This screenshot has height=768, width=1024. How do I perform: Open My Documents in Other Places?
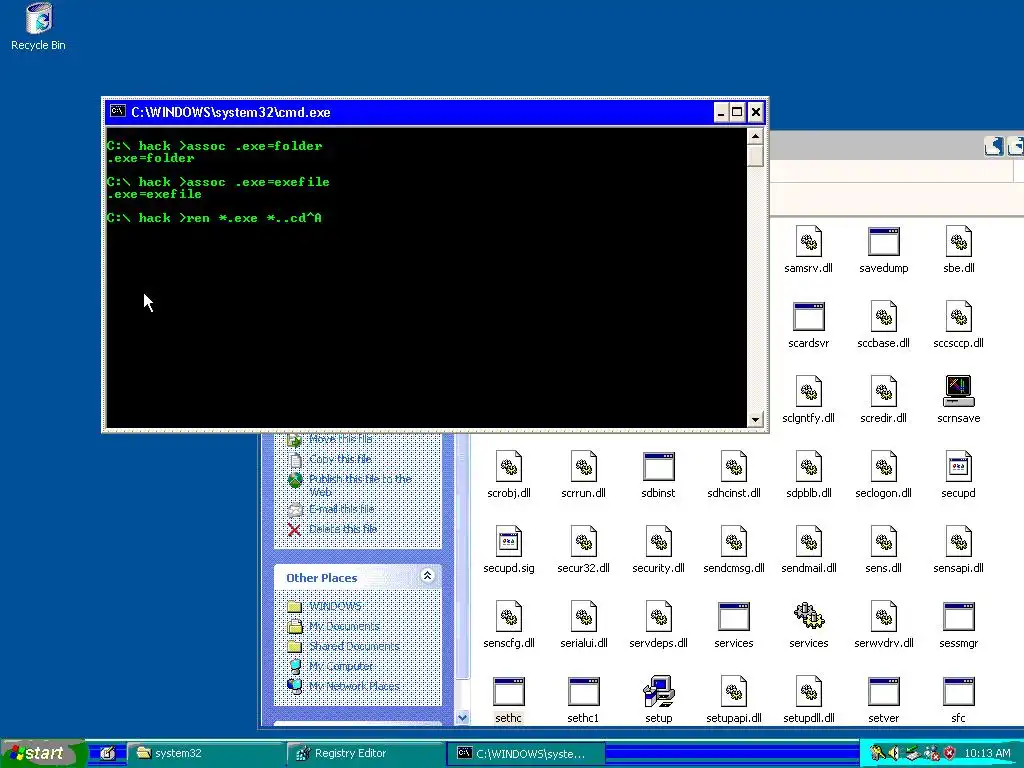click(344, 626)
